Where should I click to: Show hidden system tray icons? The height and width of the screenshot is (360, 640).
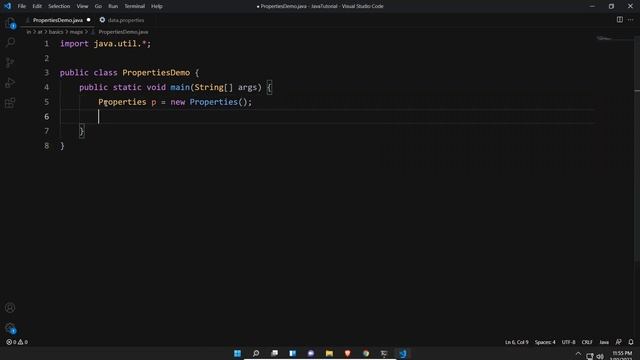tap(578, 354)
